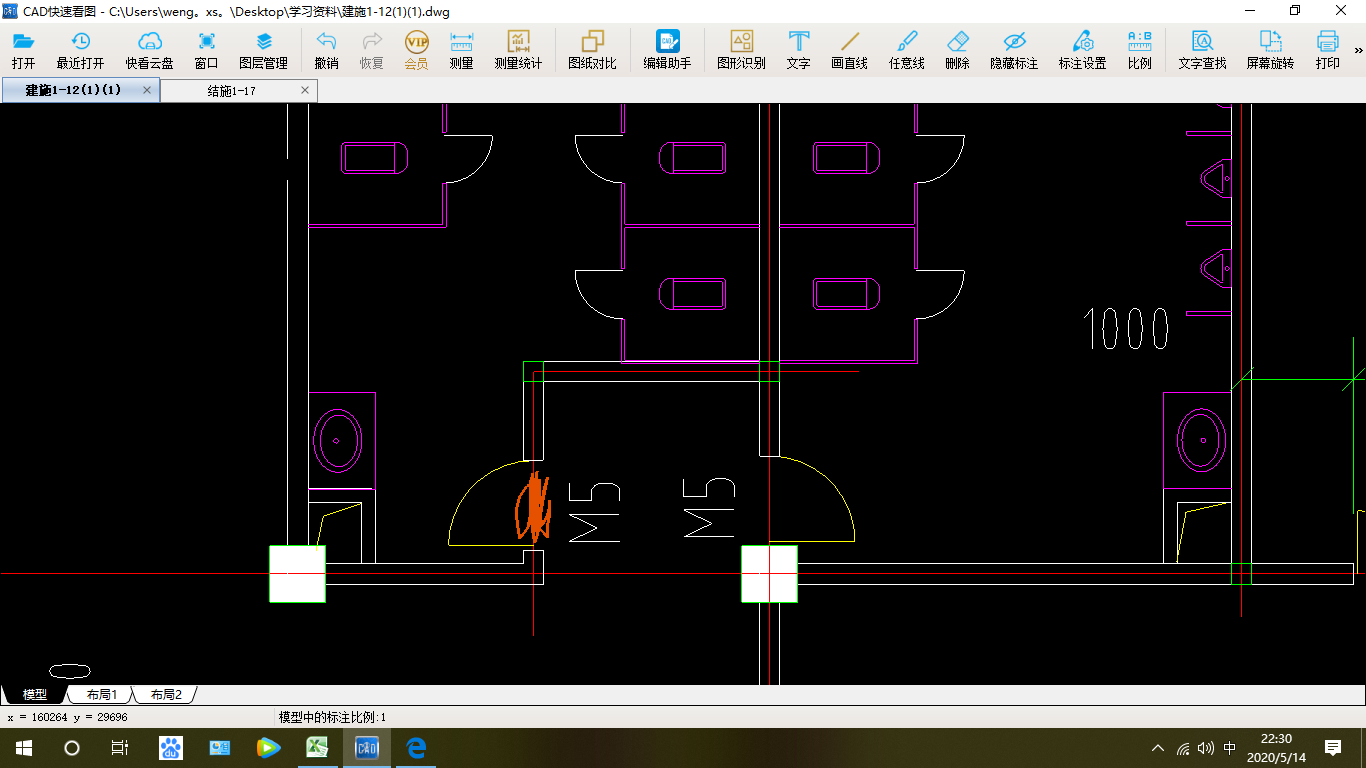Open the network status icon
This screenshot has width=1366, height=768.
point(1183,747)
